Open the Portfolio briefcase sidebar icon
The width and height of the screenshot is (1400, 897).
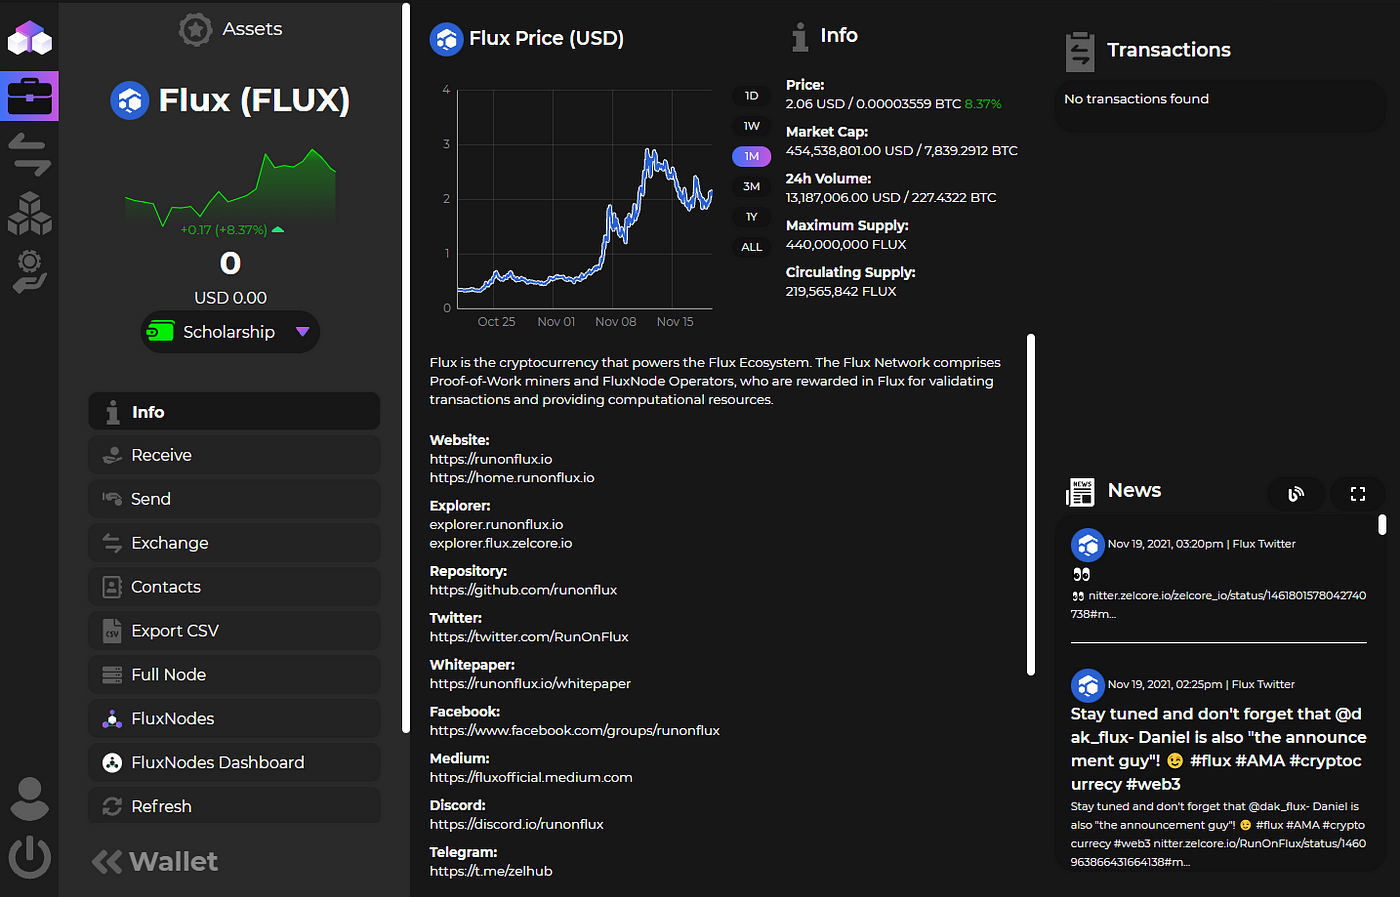tap(29, 96)
